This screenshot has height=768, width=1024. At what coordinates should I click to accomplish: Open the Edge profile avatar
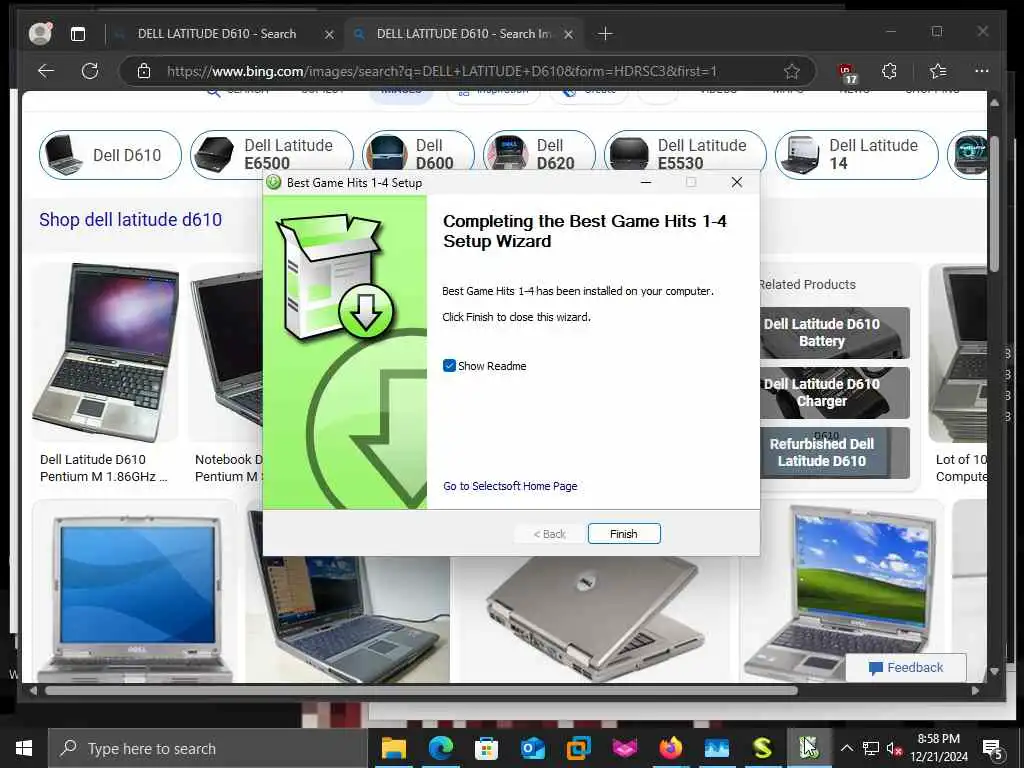tap(40, 33)
